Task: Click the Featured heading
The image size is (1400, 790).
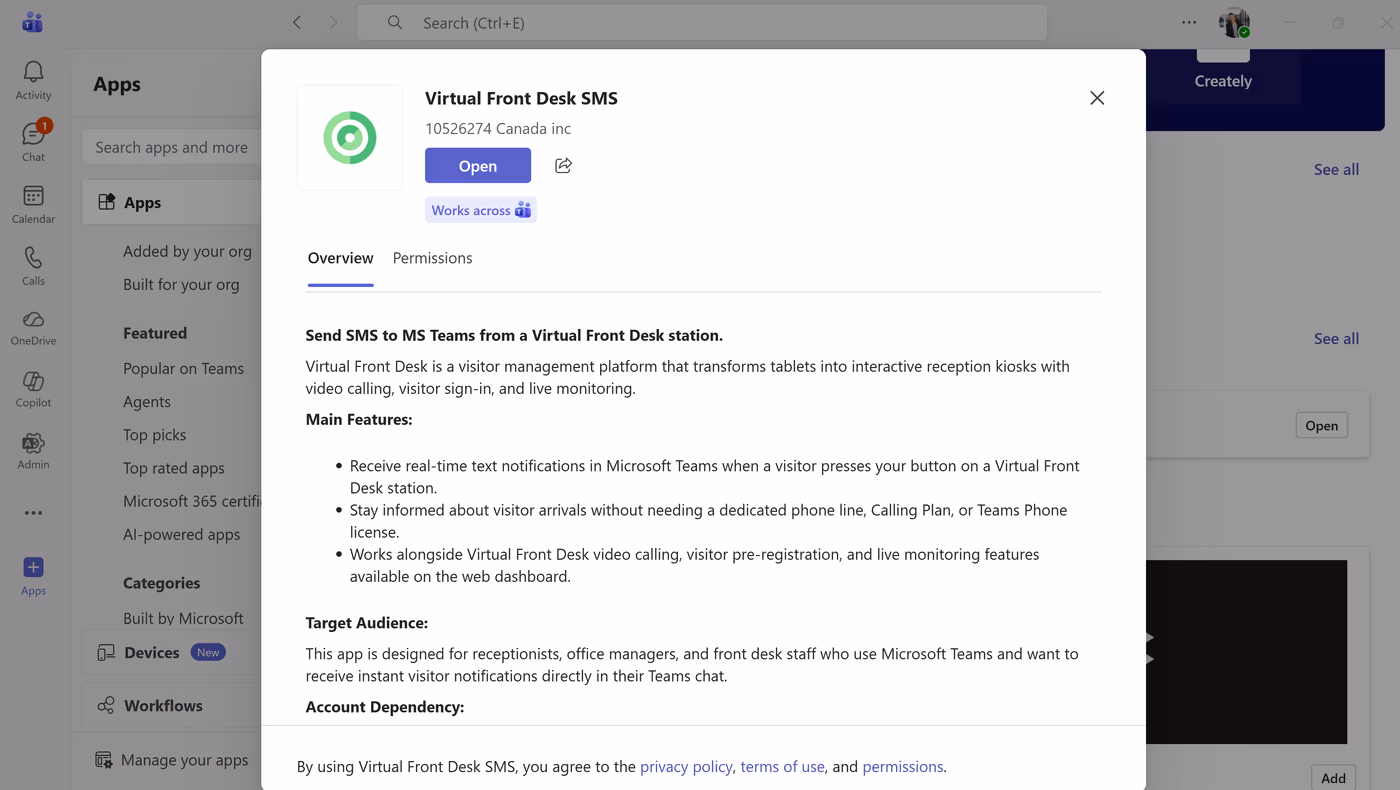Action: click(155, 333)
